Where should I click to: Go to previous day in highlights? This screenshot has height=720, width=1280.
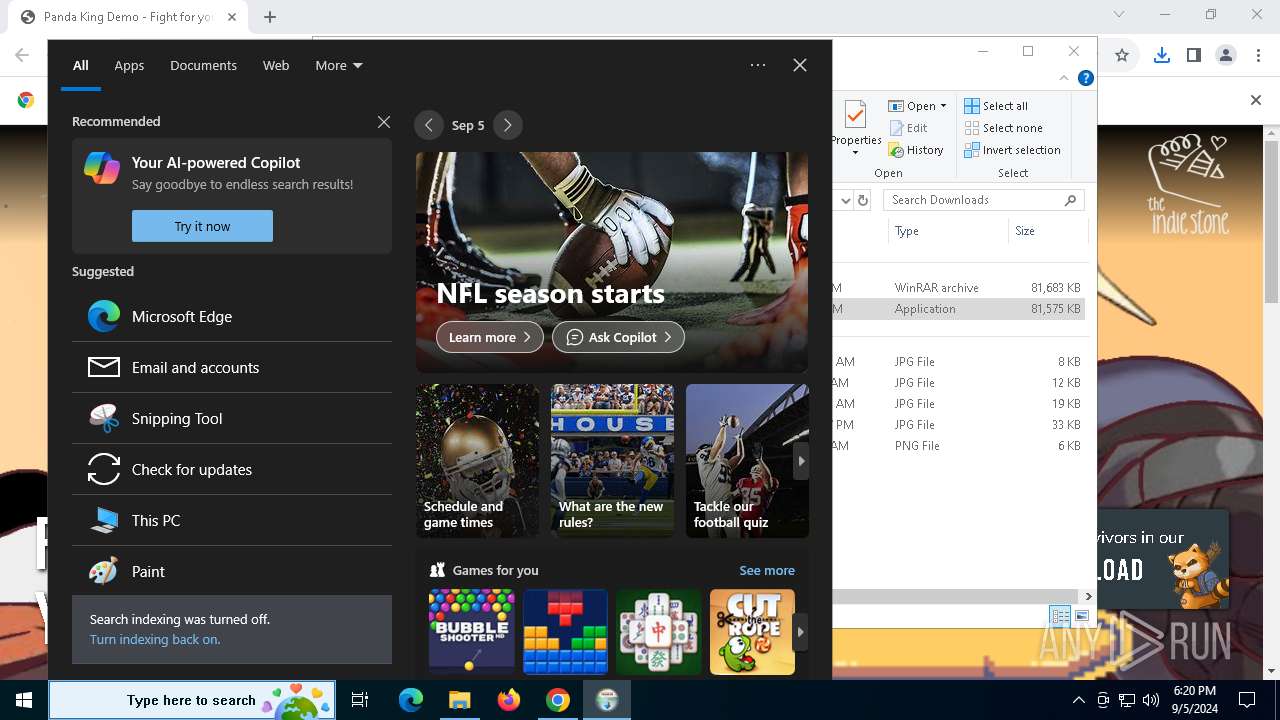click(x=429, y=125)
